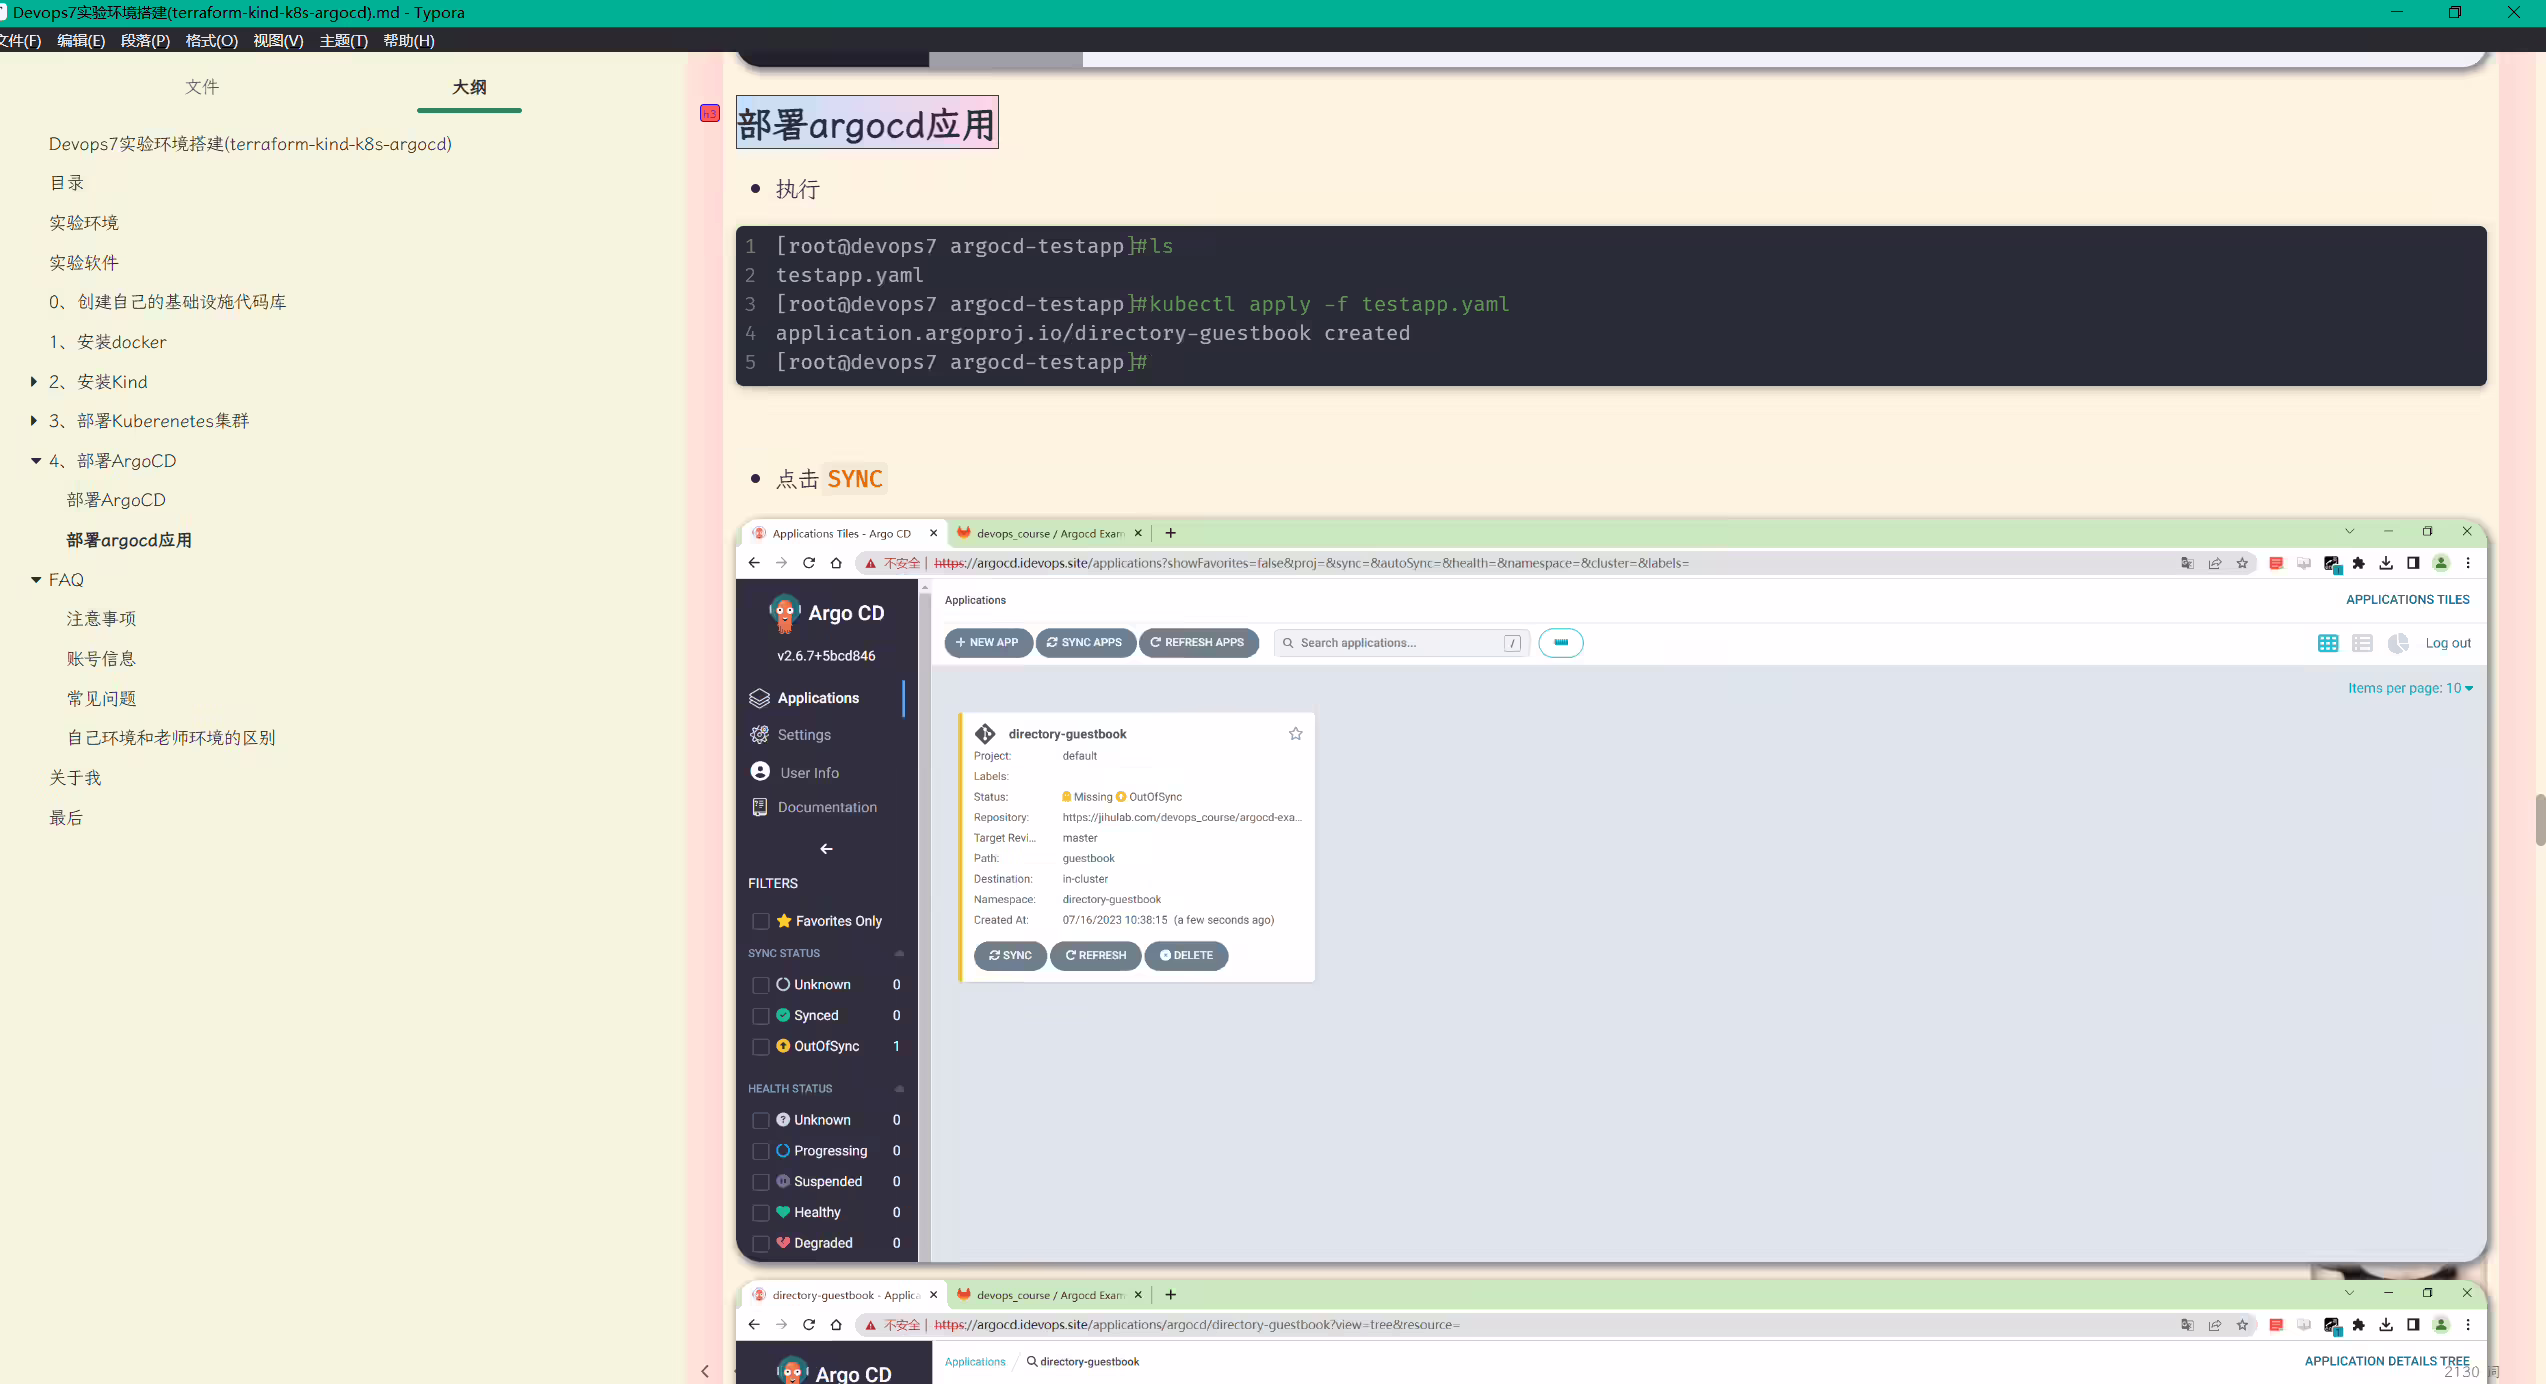2546x1384 pixels.
Task: Open the 编辑(E) menu
Action: tap(81, 40)
